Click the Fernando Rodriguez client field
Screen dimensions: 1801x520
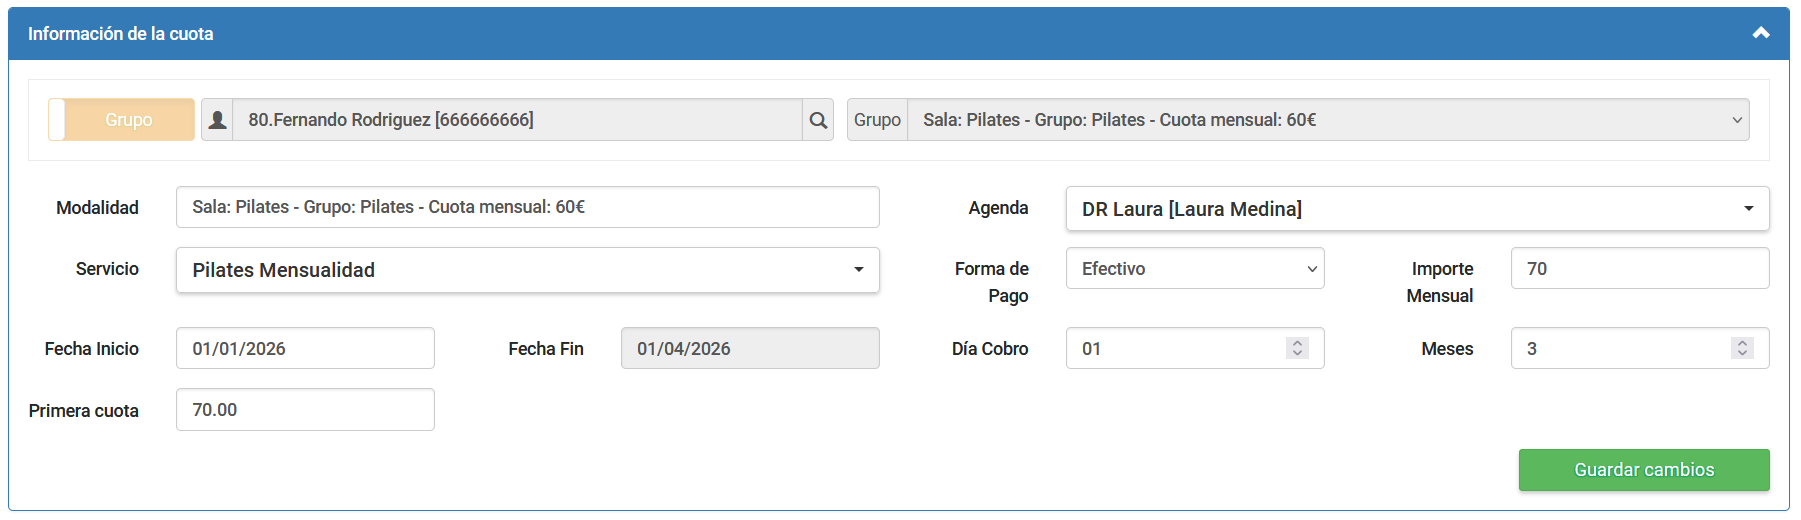click(x=516, y=120)
